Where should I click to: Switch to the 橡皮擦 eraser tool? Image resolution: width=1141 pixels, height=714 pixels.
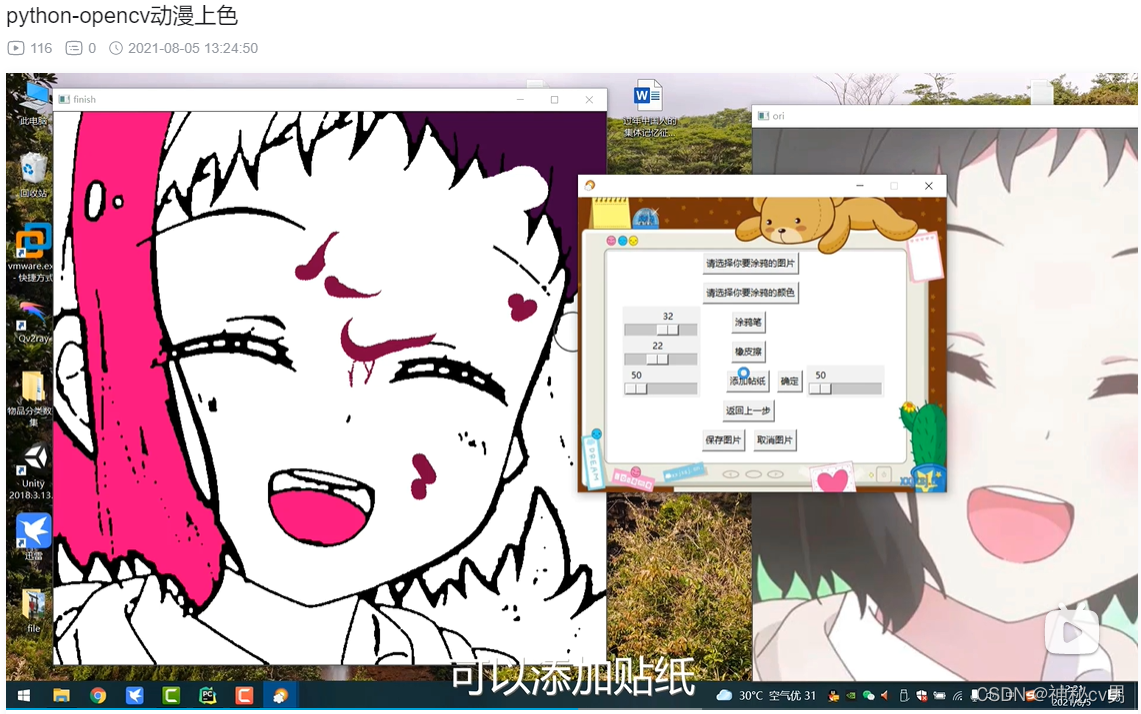pyautogui.click(x=747, y=351)
